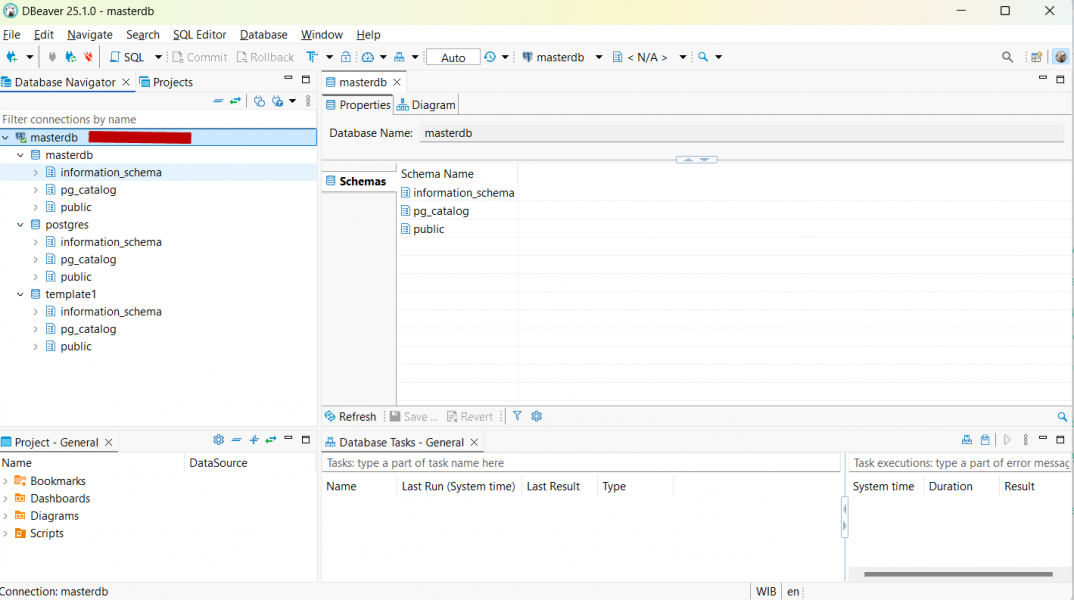Click Invalidate/Reconnect icon in main toolbar
This screenshot has width=1074, height=600.
click(71, 57)
